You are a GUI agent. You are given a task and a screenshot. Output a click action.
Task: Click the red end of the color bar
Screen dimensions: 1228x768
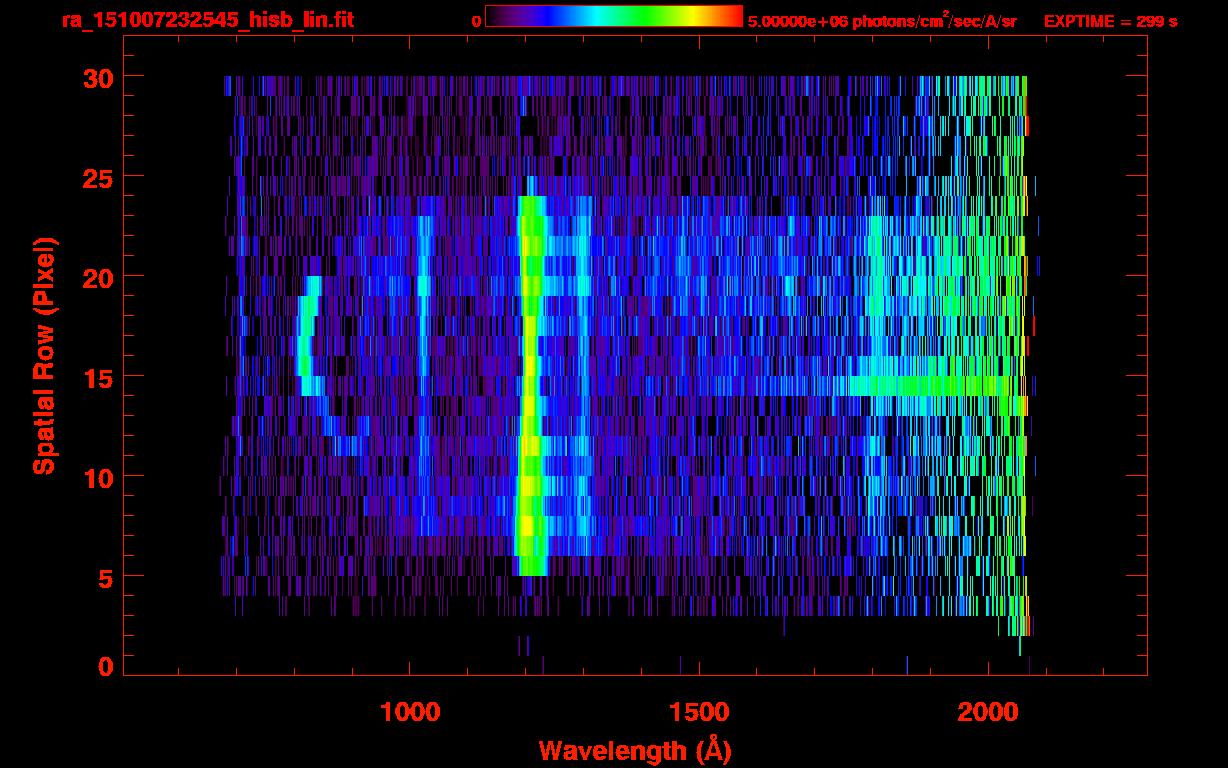pos(732,16)
